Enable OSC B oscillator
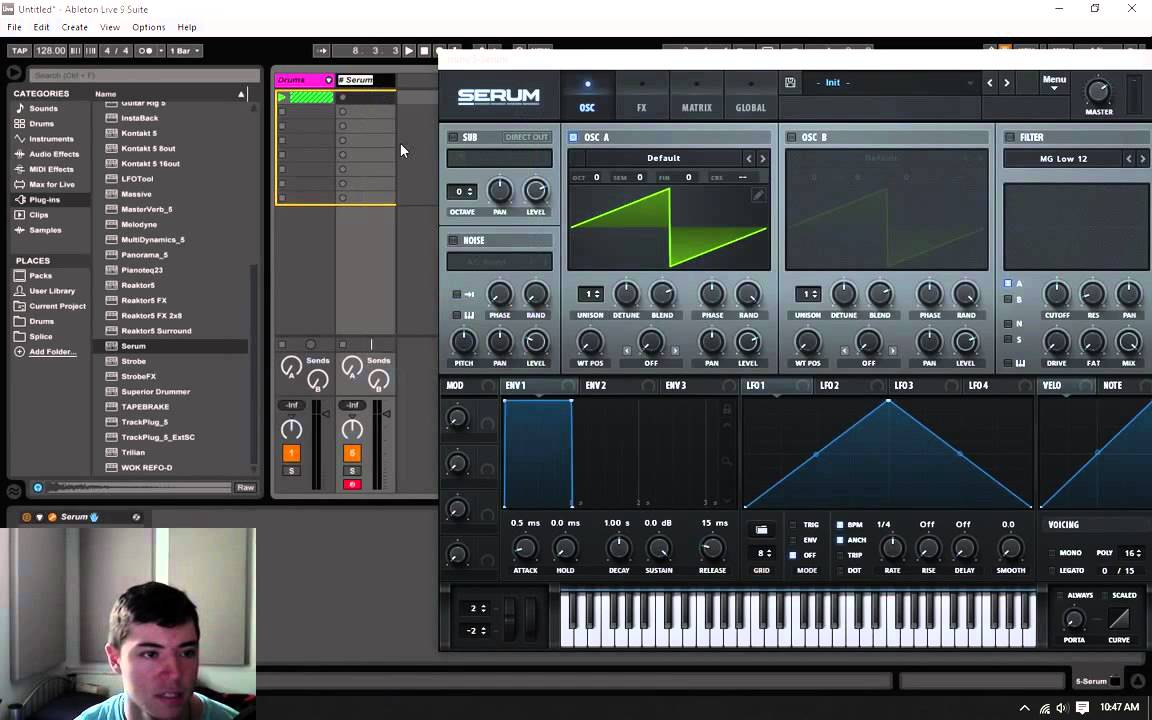The image size is (1152, 720). click(x=791, y=137)
